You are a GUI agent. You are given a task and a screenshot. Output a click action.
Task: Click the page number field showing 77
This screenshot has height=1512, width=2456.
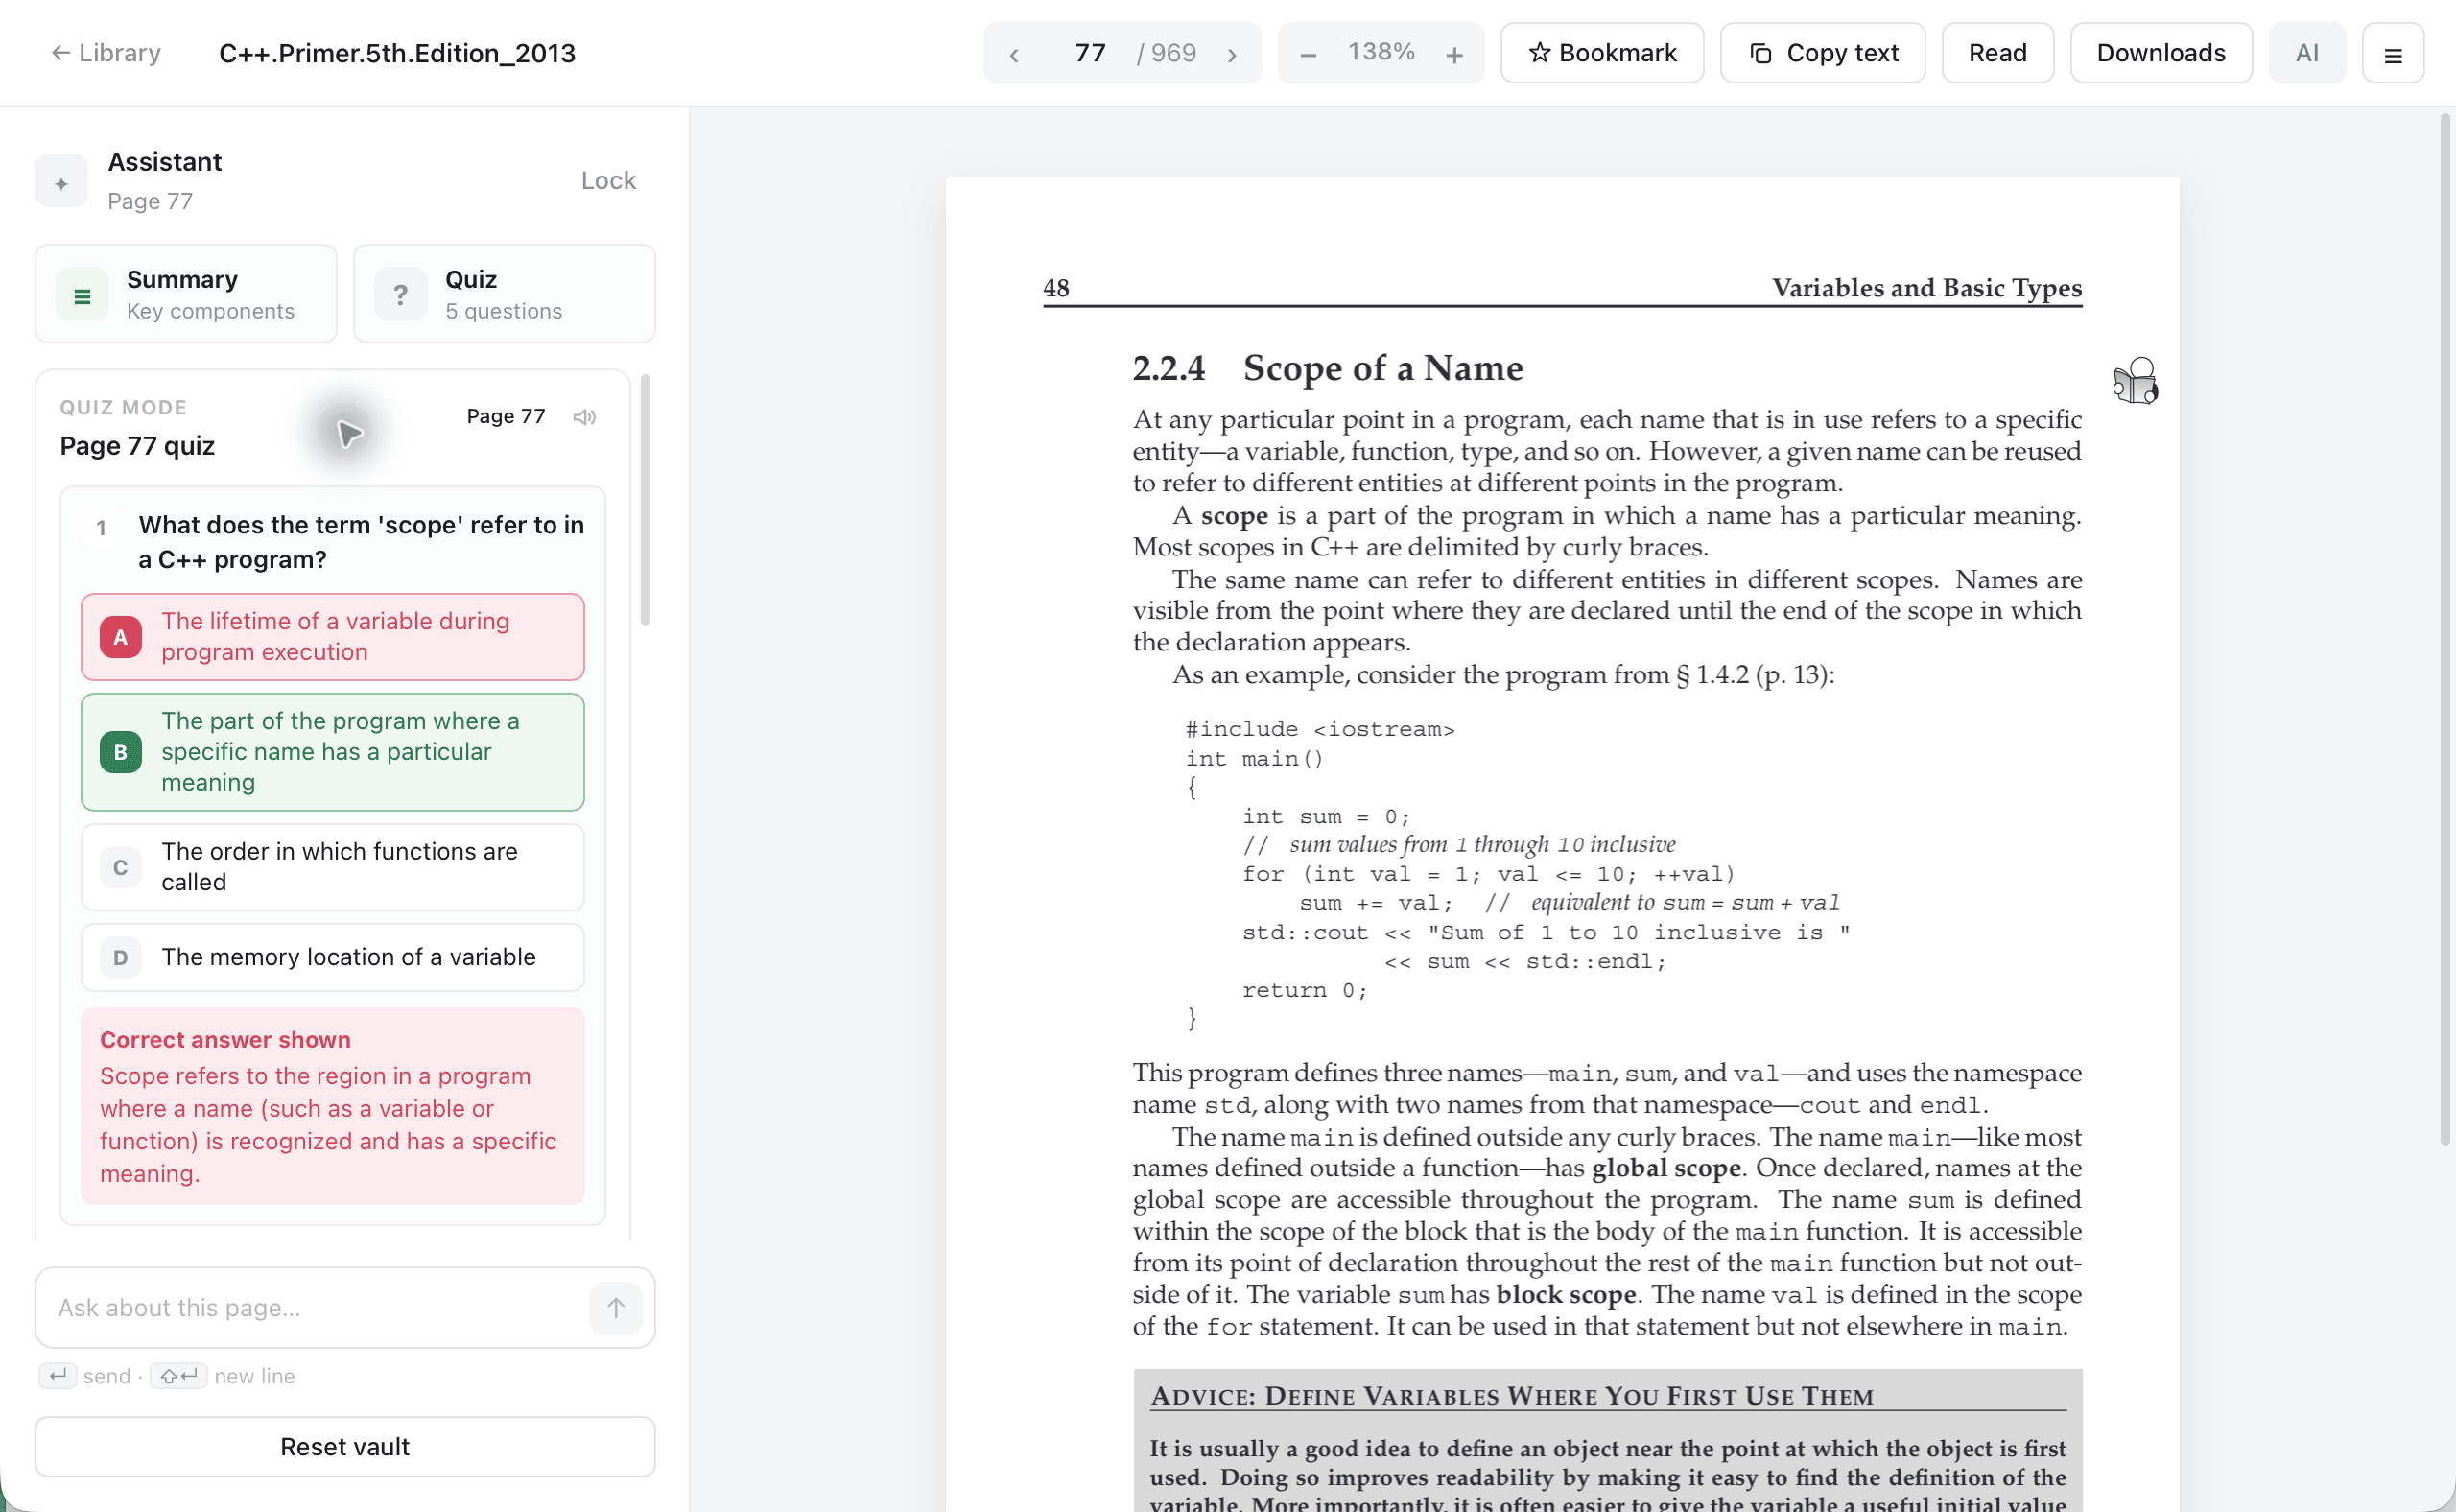click(x=1090, y=53)
